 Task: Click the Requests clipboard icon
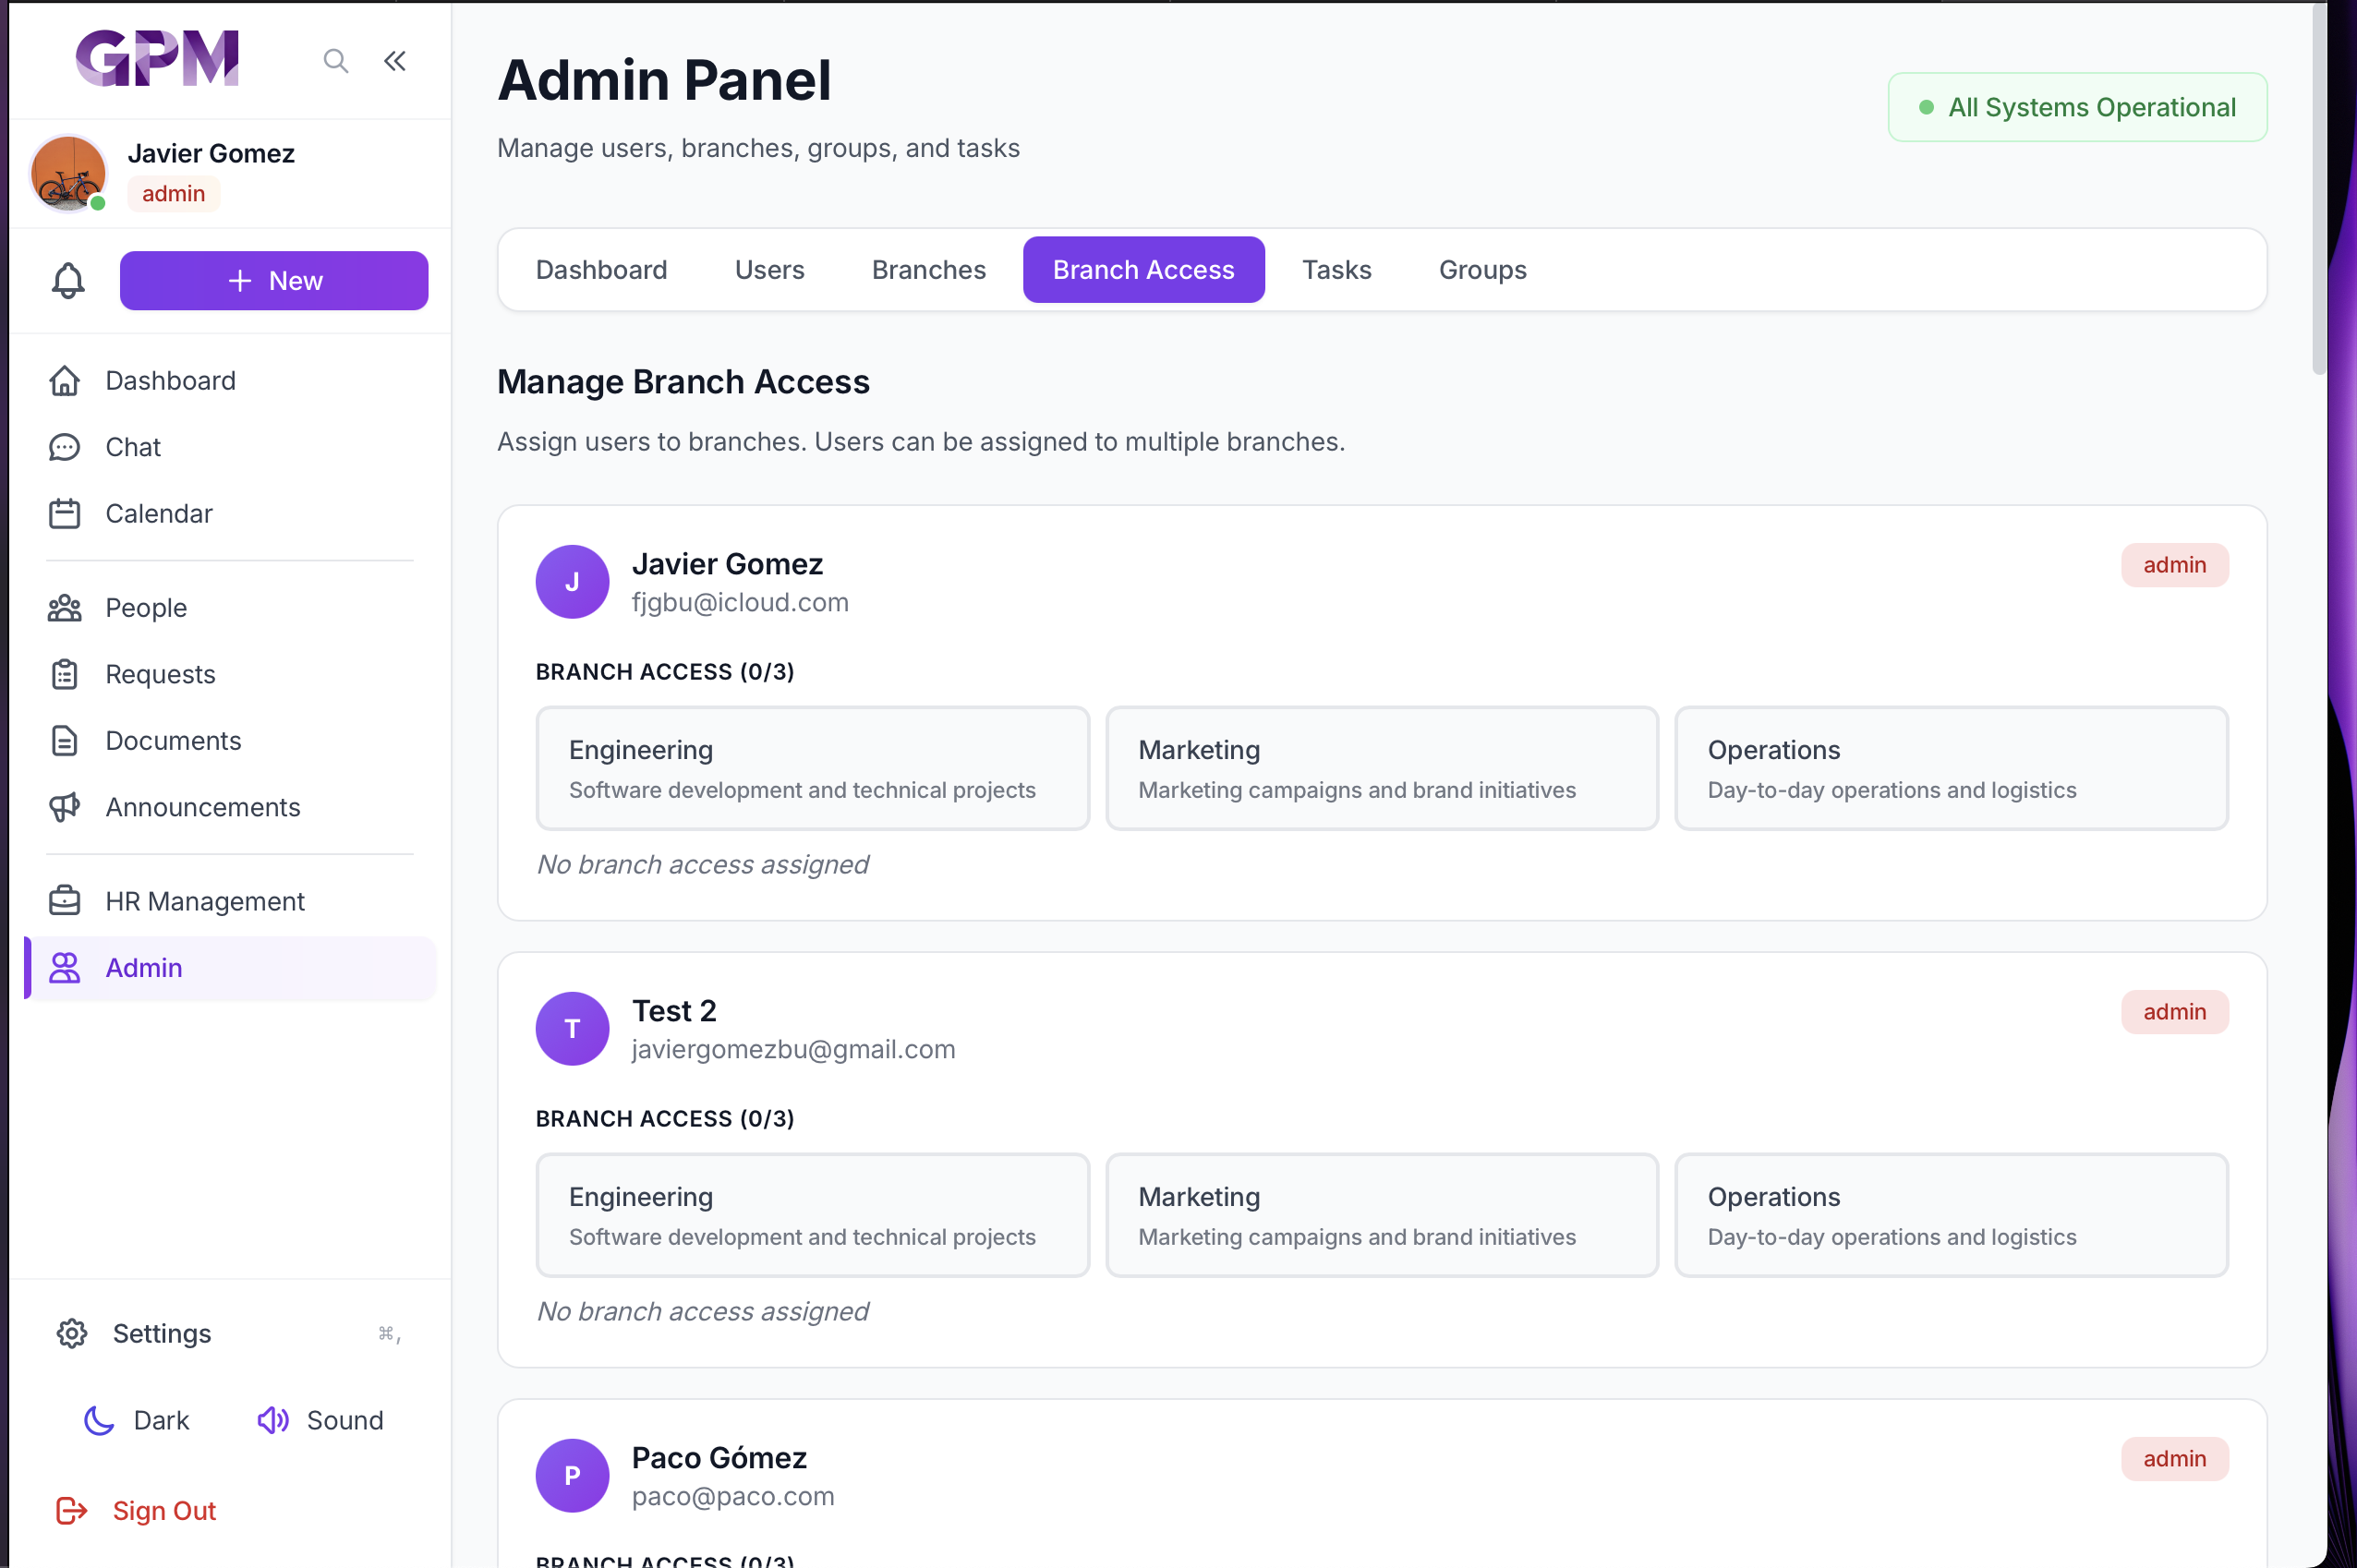pos(65,674)
